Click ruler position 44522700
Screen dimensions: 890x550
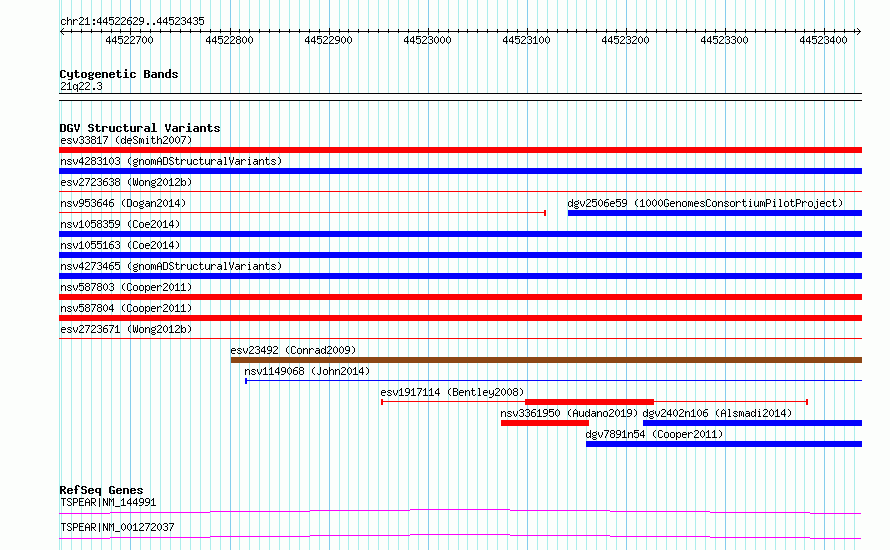coord(129,40)
